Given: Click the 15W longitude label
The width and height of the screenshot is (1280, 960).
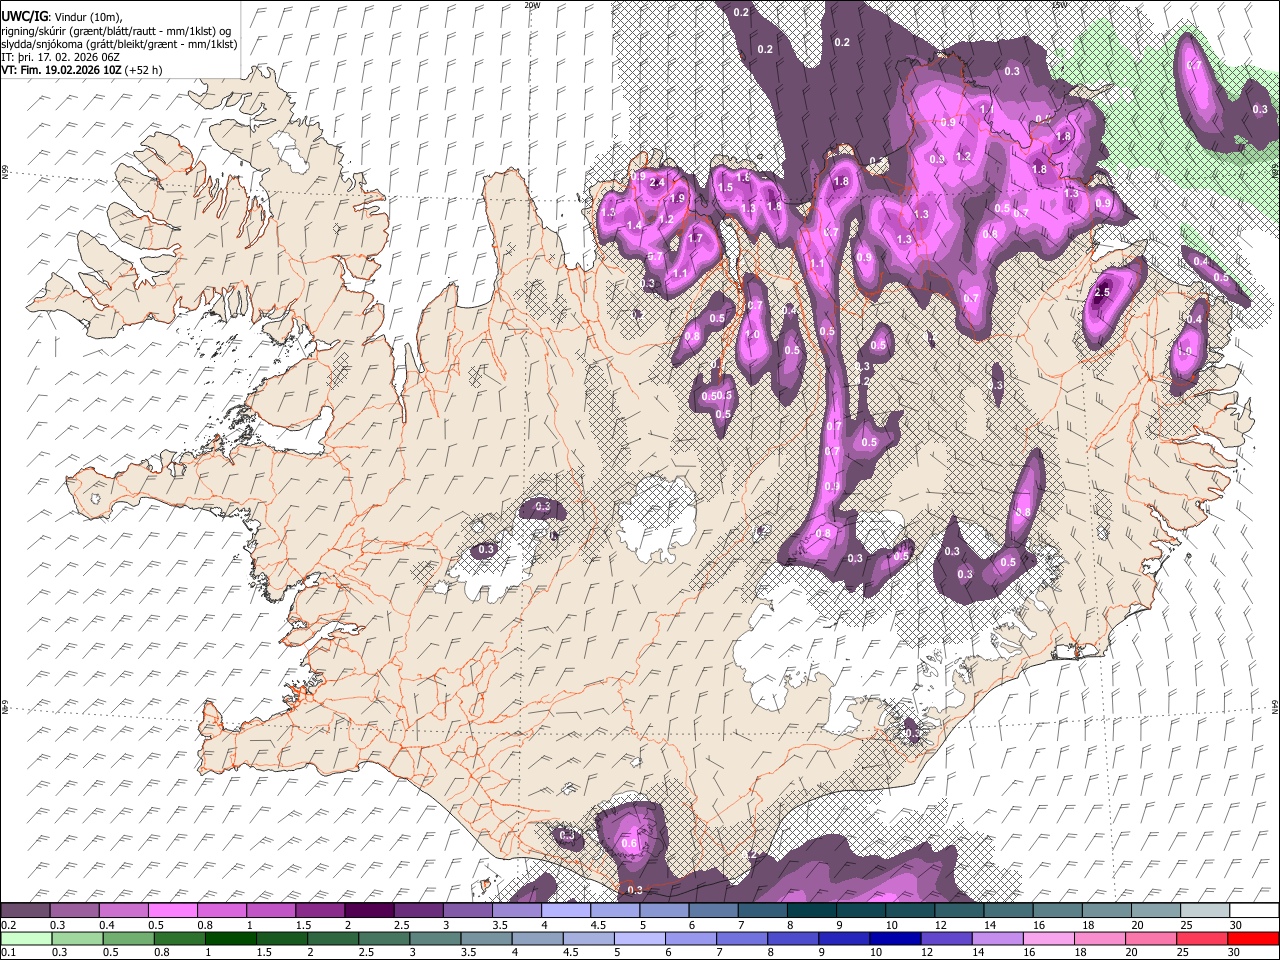Looking at the screenshot, I should pyautogui.click(x=1059, y=5).
